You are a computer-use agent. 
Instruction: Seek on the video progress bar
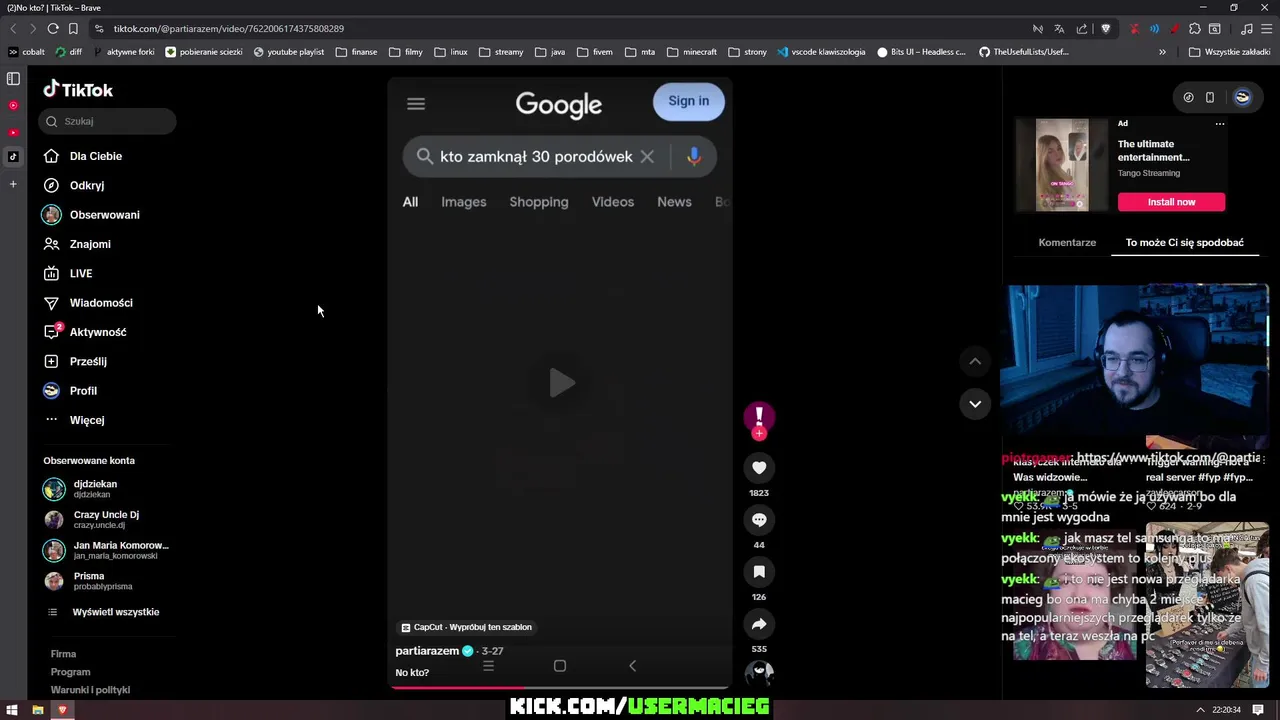pos(560,687)
